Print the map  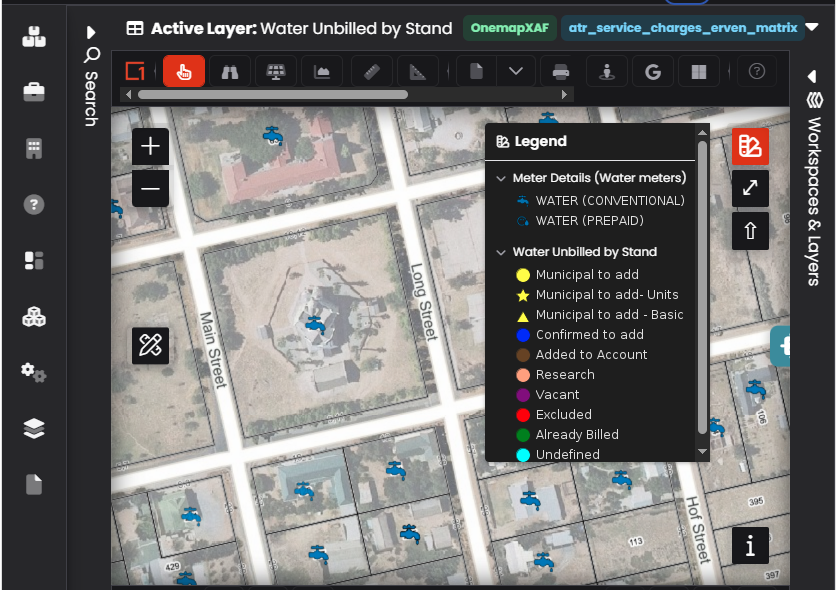tap(560, 72)
